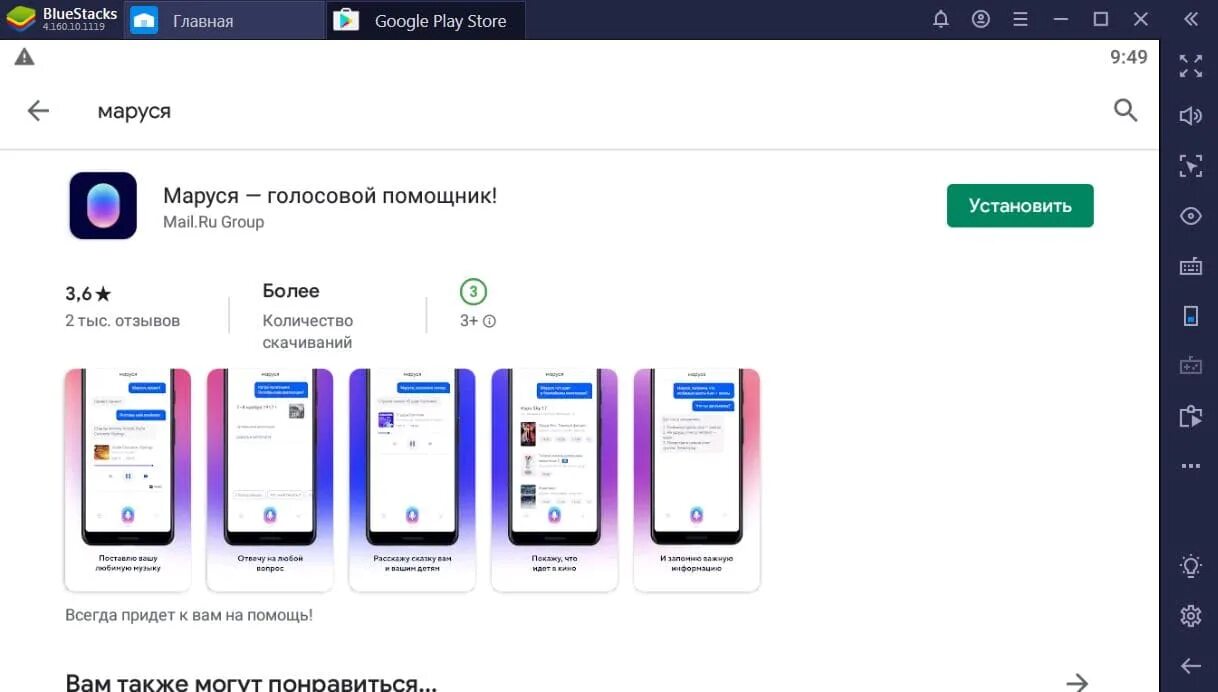Image resolution: width=1218 pixels, height=692 pixels.
Task: Toggle the eye overlay icon
Action: [x=1190, y=216]
